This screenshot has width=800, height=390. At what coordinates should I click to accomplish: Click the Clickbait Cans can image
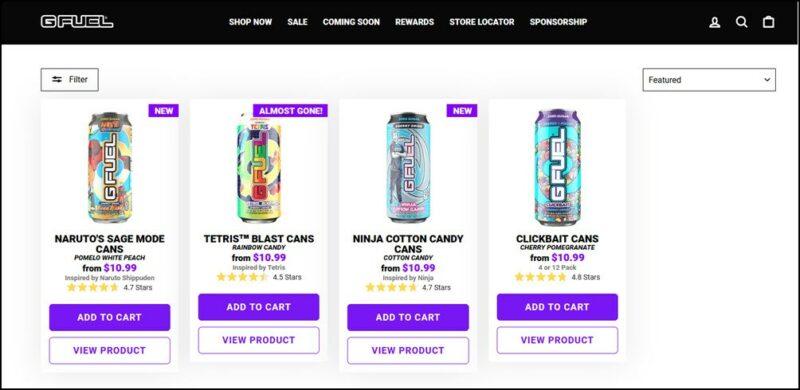click(557, 167)
